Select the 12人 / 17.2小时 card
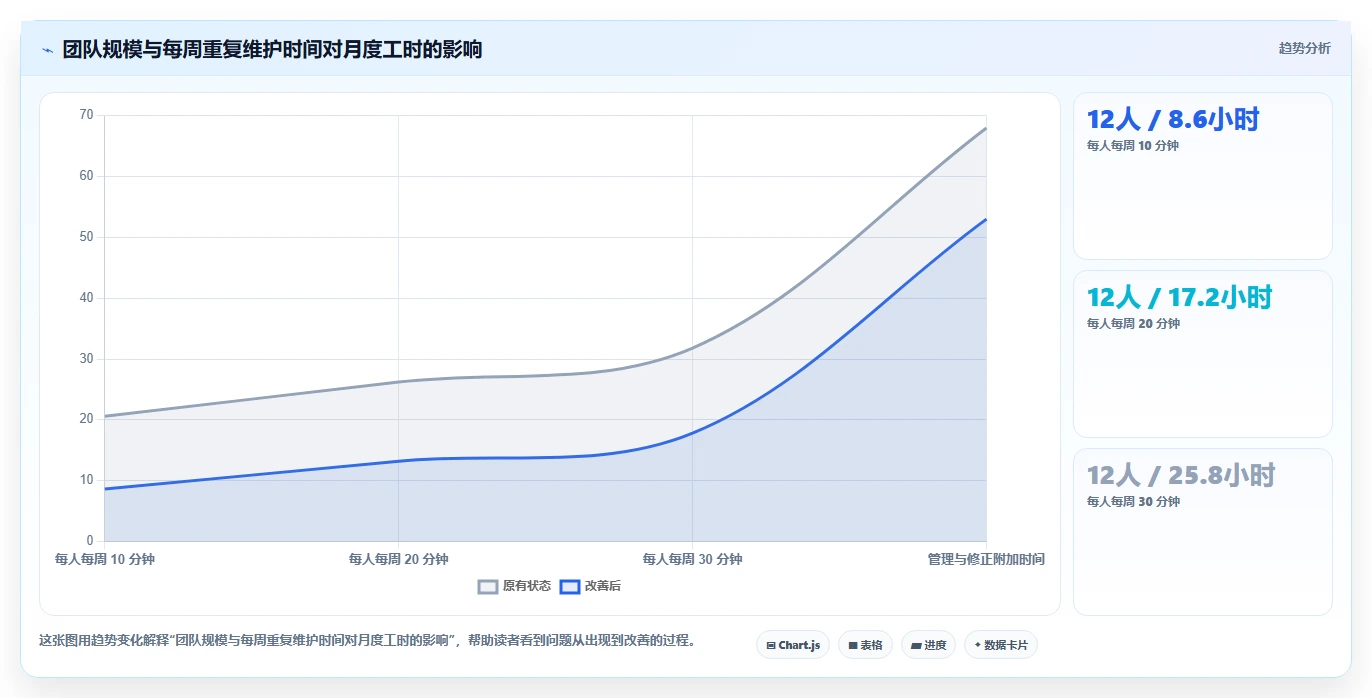The width and height of the screenshot is (1372, 698). pos(1202,354)
